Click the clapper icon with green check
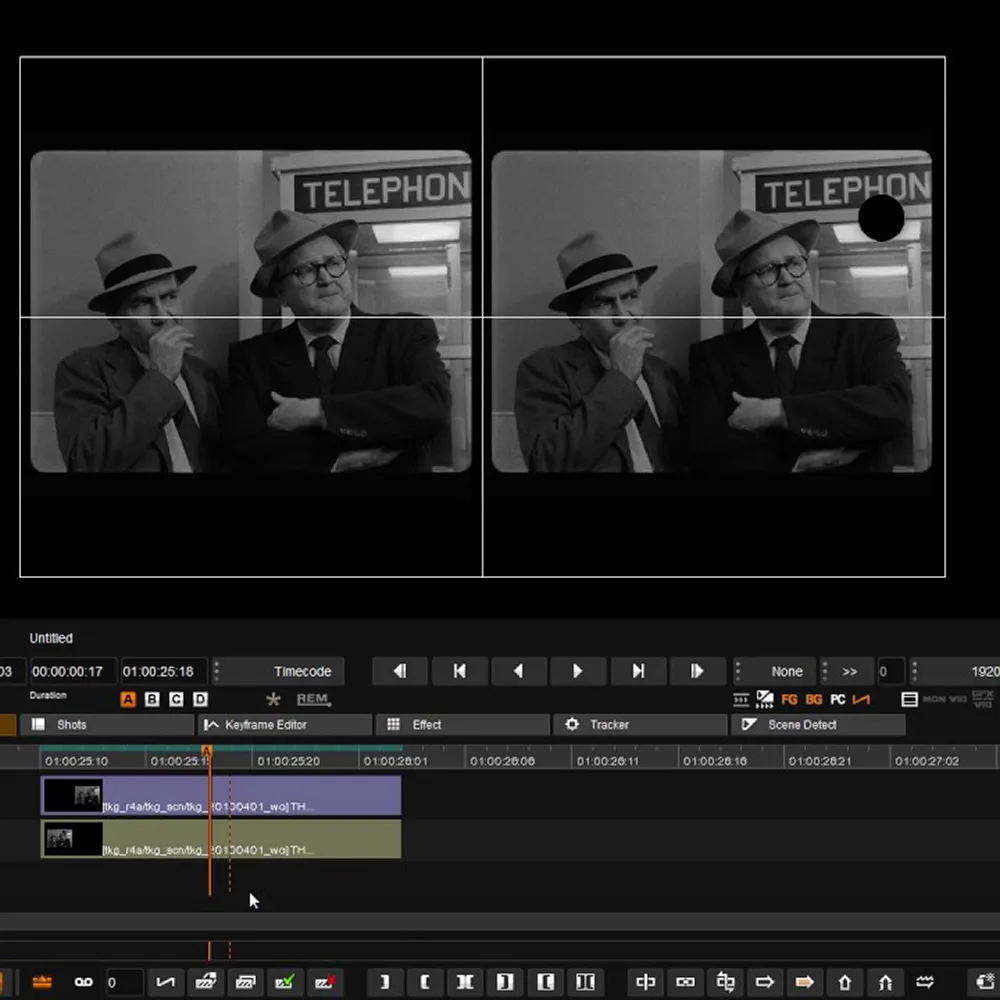This screenshot has height=1000, width=1000. (284, 982)
